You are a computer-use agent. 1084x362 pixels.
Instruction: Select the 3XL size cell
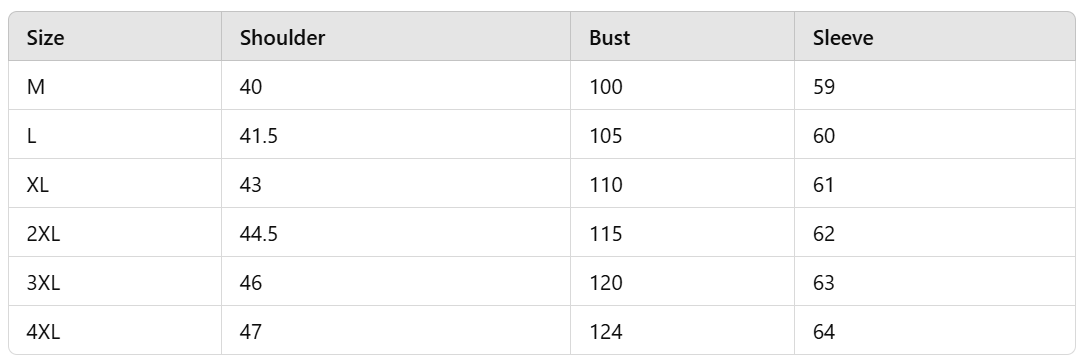pyautogui.click(x=115, y=282)
